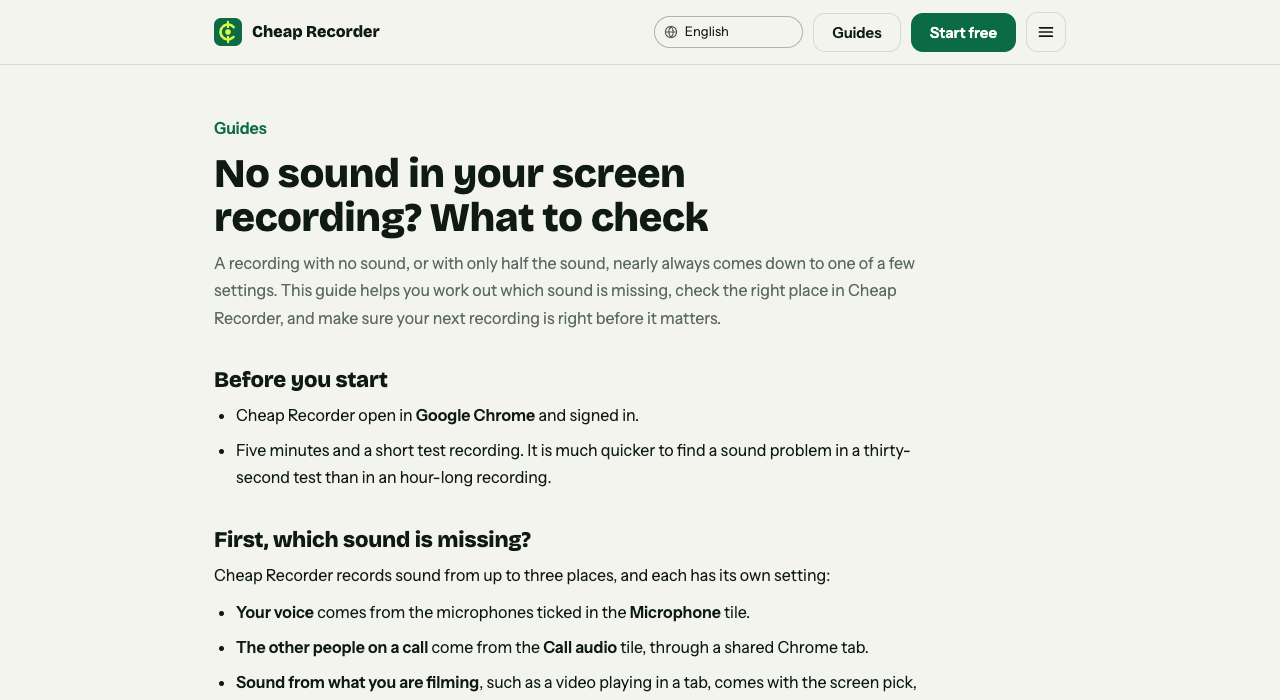
Task: Follow the green Guides breadcrumb link
Action: (x=240, y=128)
